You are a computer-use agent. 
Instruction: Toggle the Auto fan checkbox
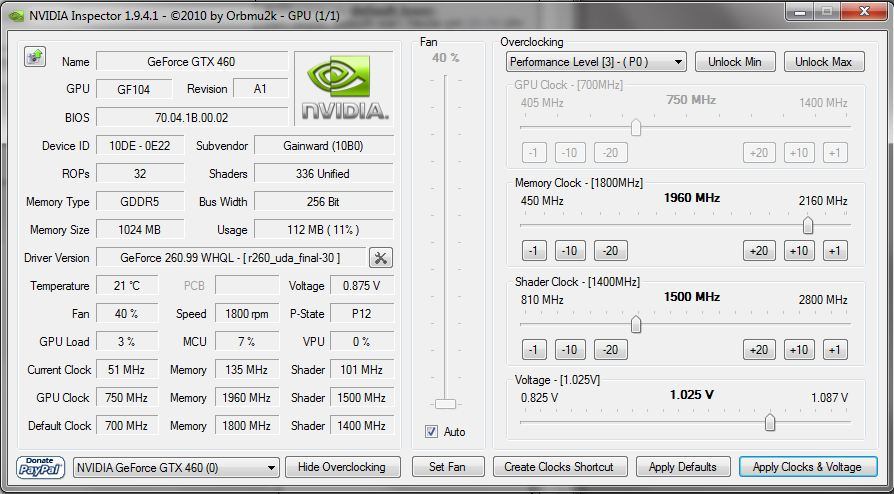[x=432, y=432]
